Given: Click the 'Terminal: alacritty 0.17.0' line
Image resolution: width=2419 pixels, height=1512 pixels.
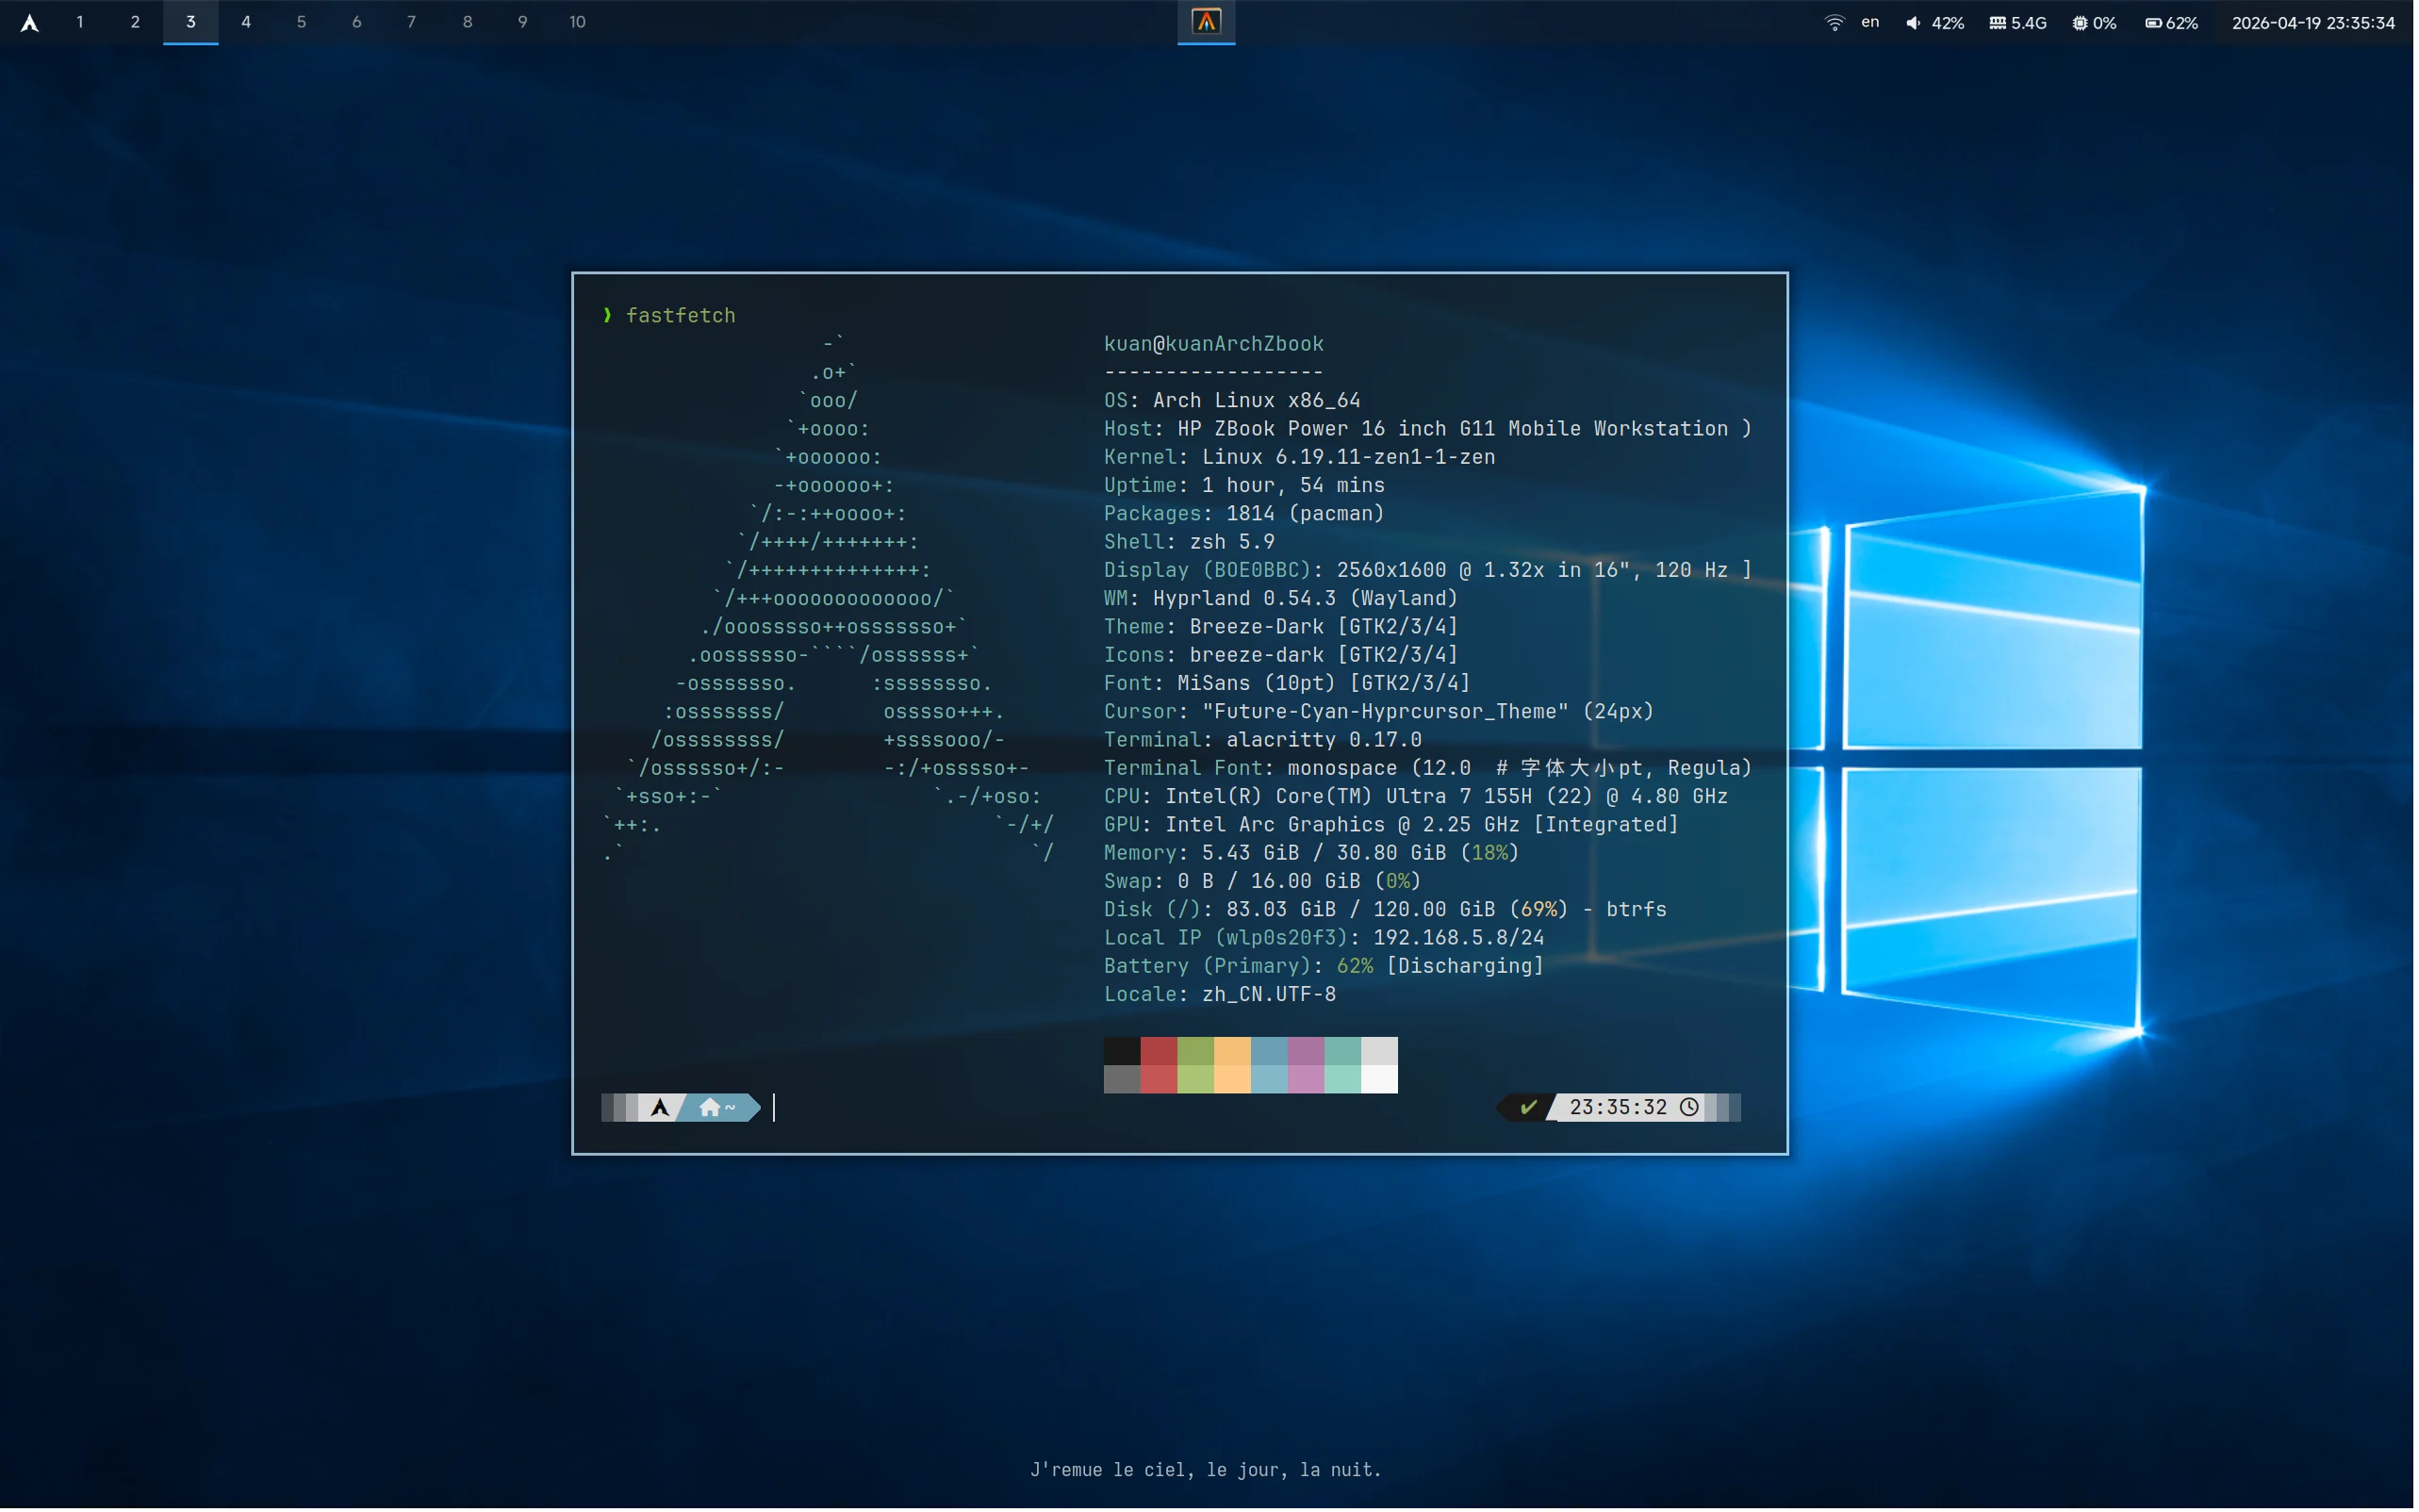Looking at the screenshot, I should pos(1265,741).
